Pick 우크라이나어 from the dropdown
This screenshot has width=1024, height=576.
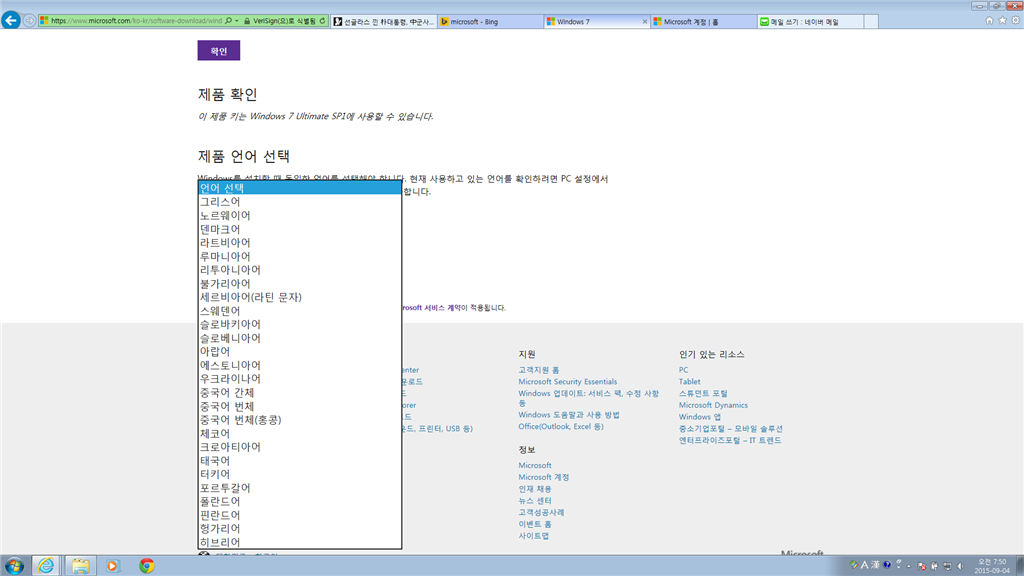[x=300, y=379]
